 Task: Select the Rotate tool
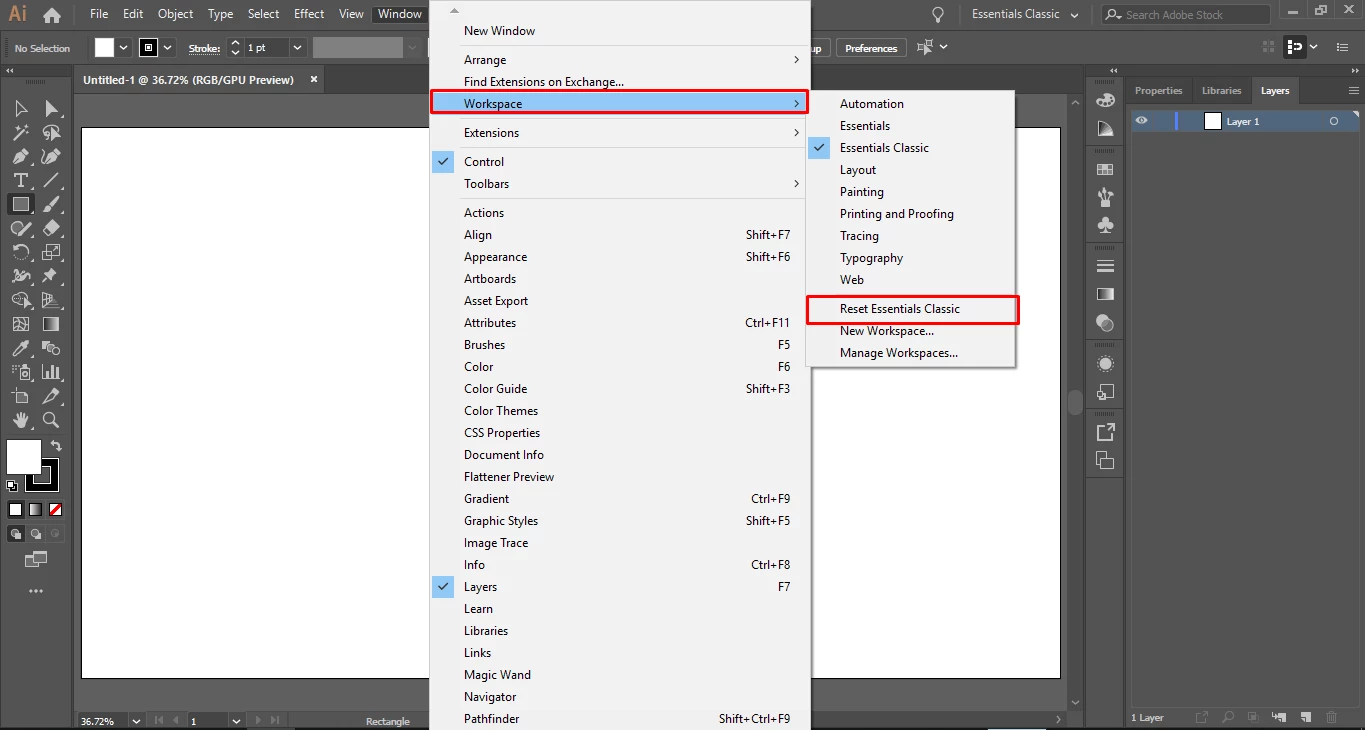21,252
